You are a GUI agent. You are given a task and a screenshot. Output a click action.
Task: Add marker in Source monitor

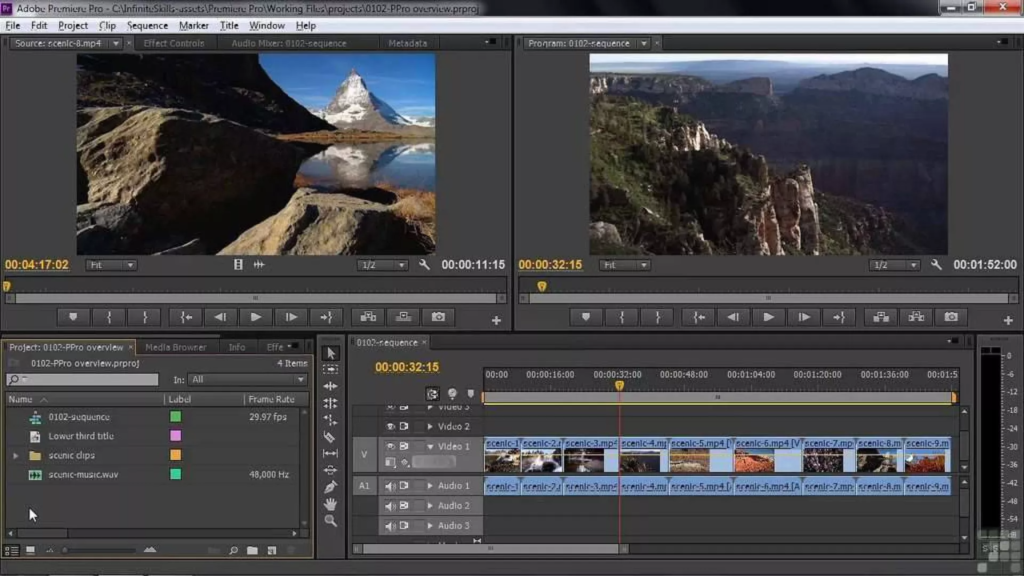(x=72, y=317)
